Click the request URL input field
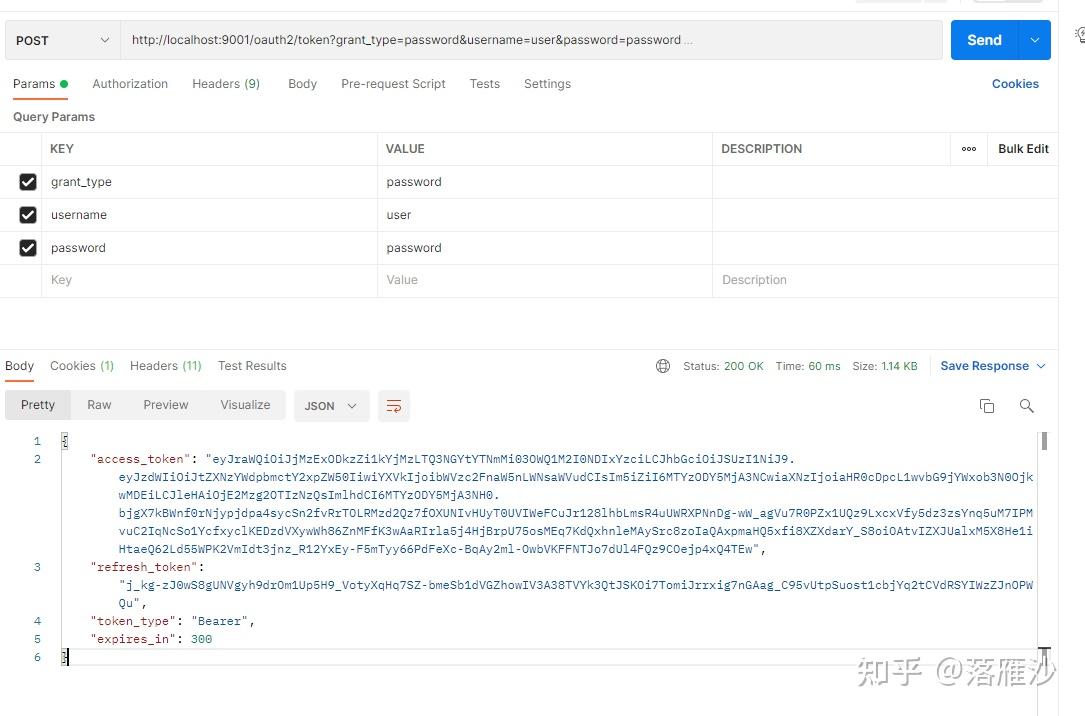This screenshot has height=716, width=1085. point(500,39)
